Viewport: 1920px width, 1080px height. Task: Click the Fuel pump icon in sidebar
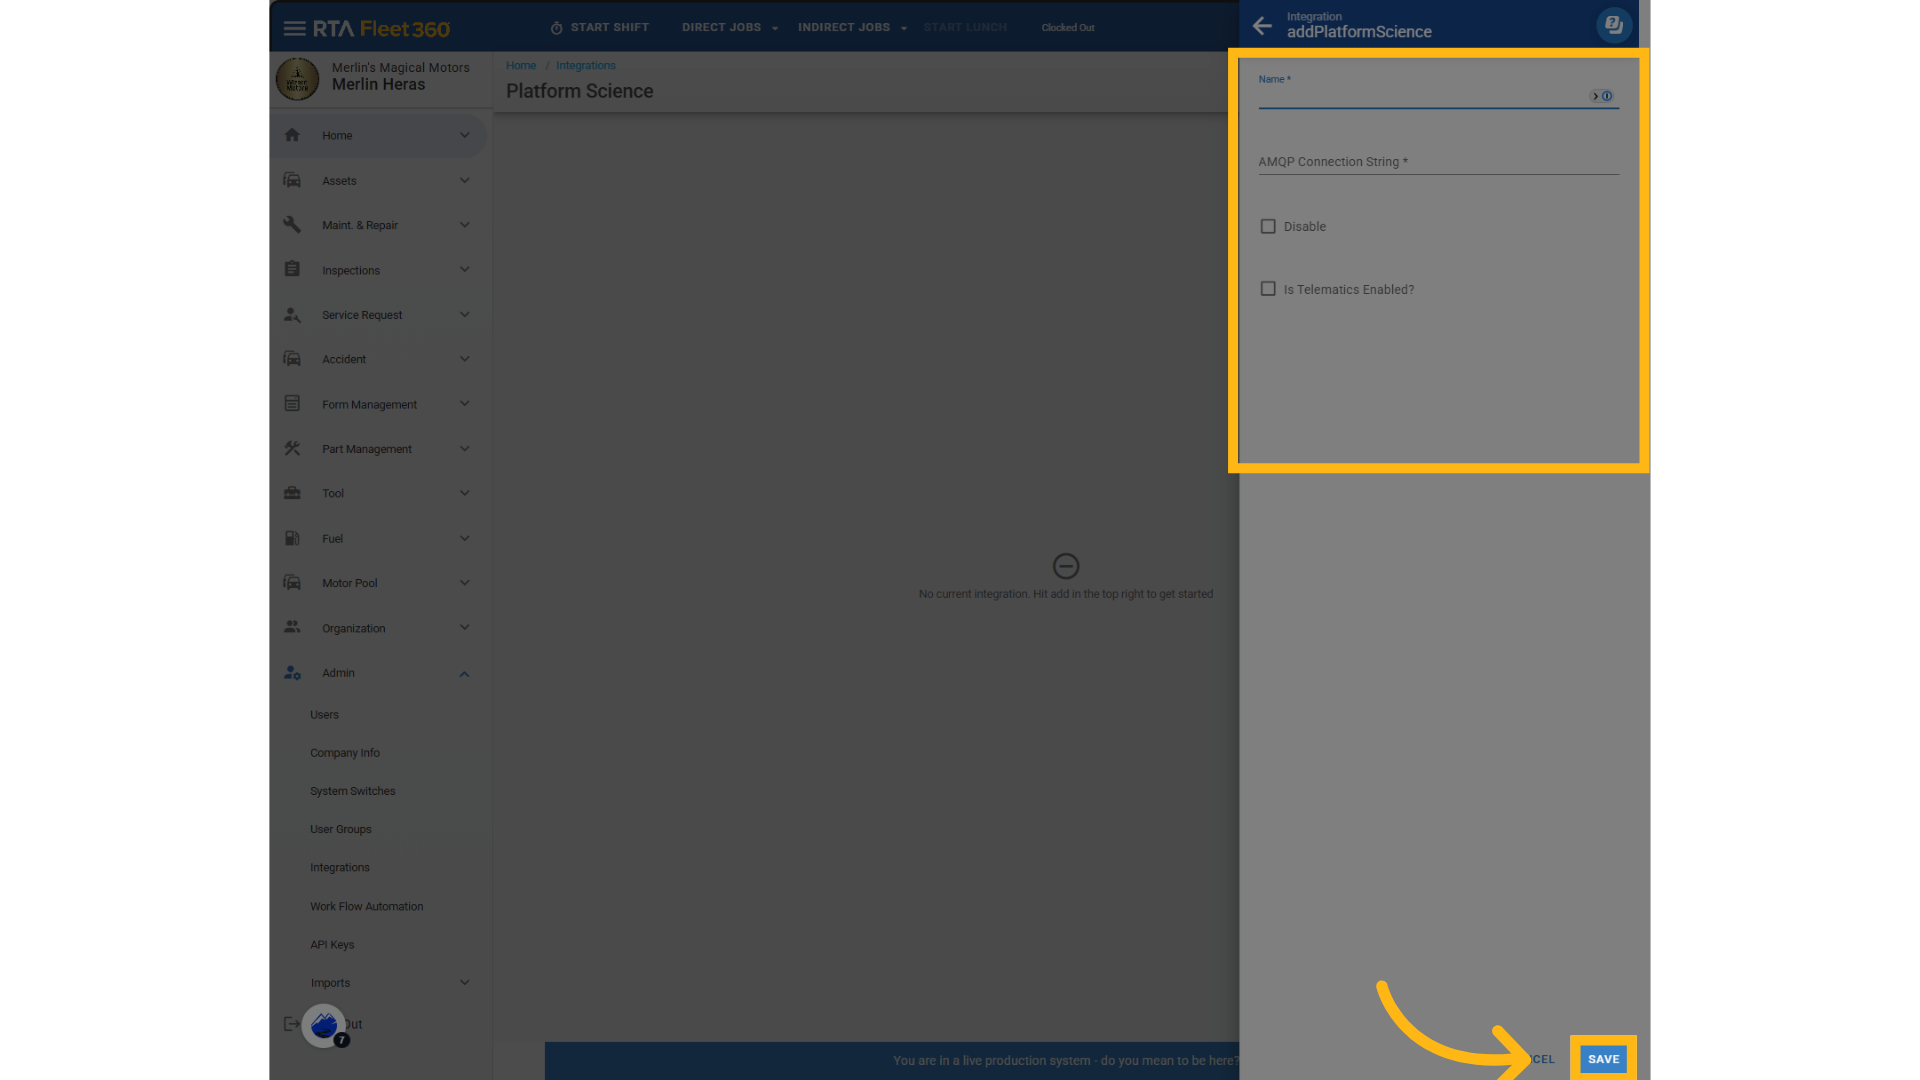292,538
